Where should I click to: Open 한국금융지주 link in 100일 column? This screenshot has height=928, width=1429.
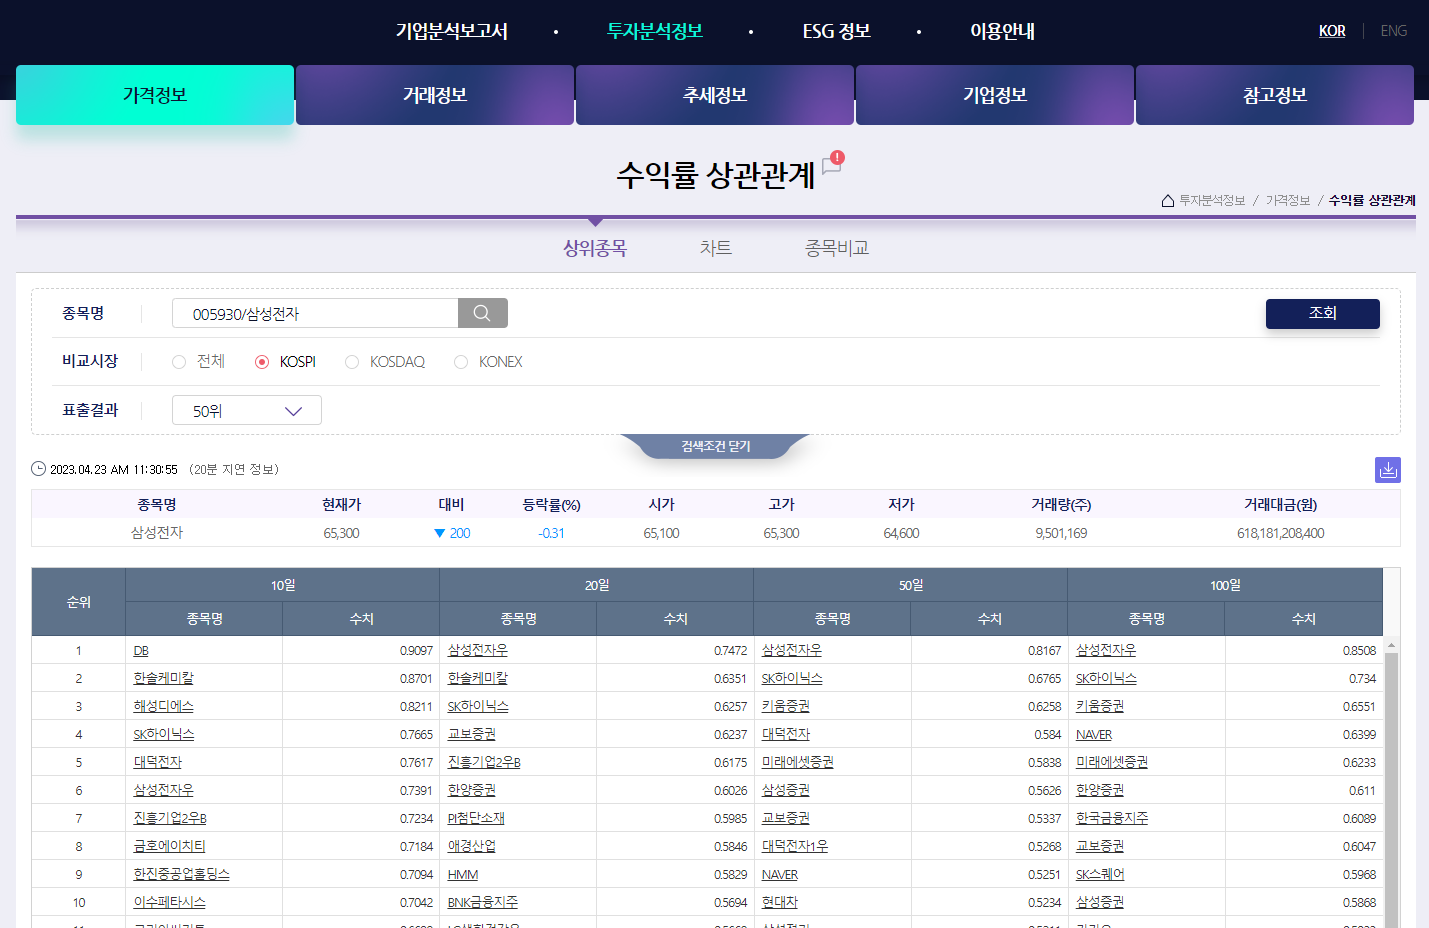point(1112,819)
